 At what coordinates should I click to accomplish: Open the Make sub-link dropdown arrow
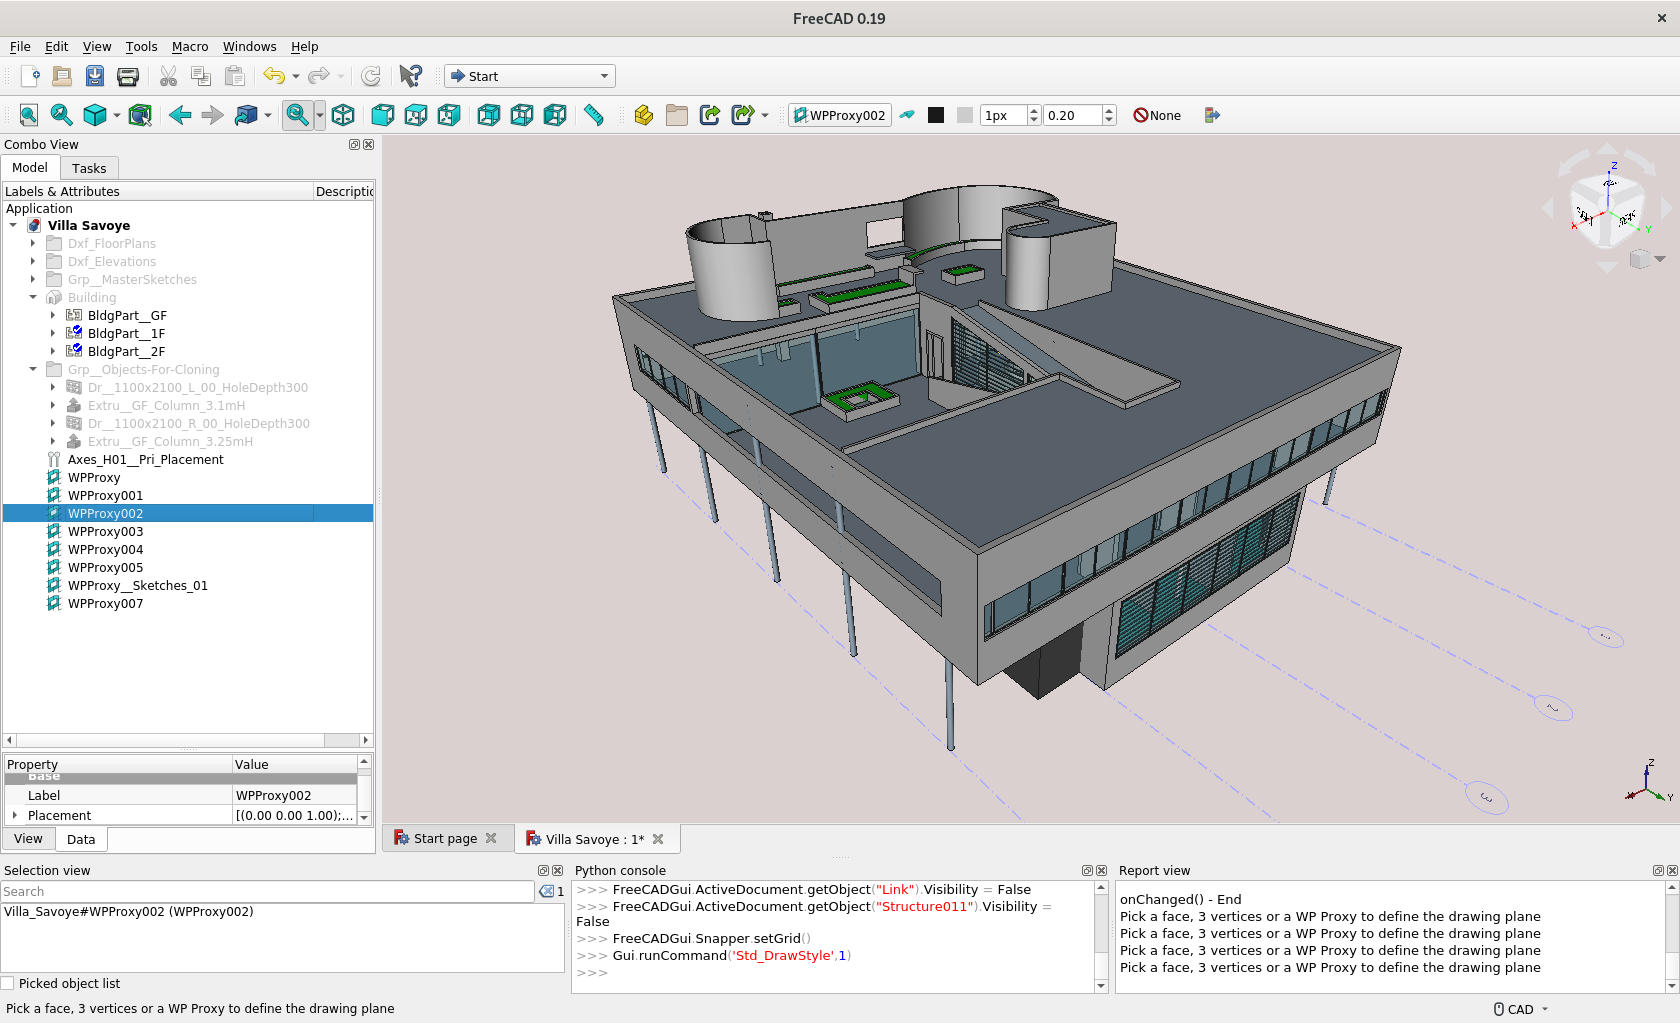765,115
